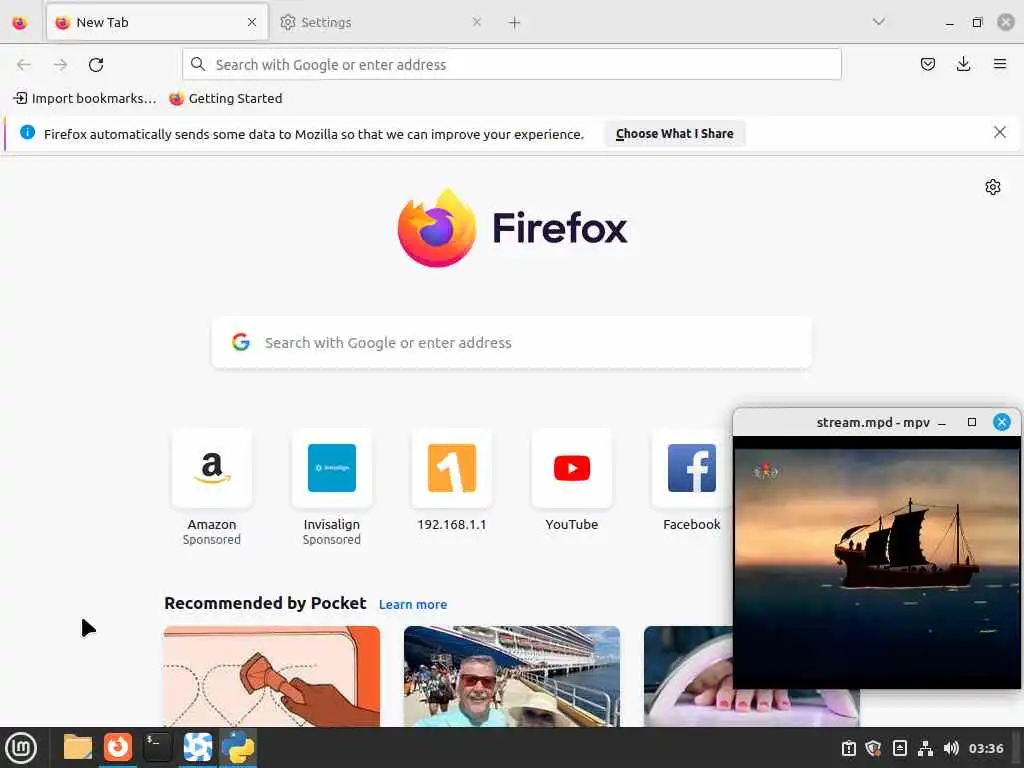Close the stream.mpd mpv window
This screenshot has width=1024, height=768.
(x=1001, y=423)
